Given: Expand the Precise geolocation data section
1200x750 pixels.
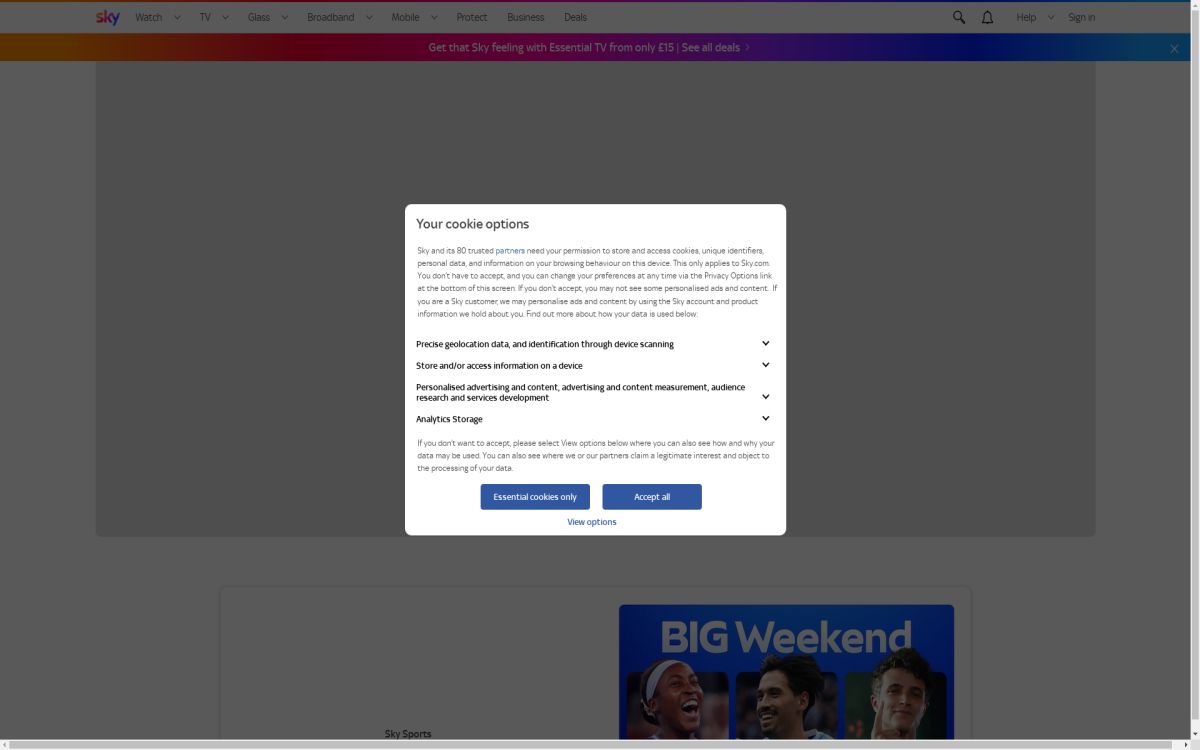Looking at the screenshot, I should (x=765, y=343).
